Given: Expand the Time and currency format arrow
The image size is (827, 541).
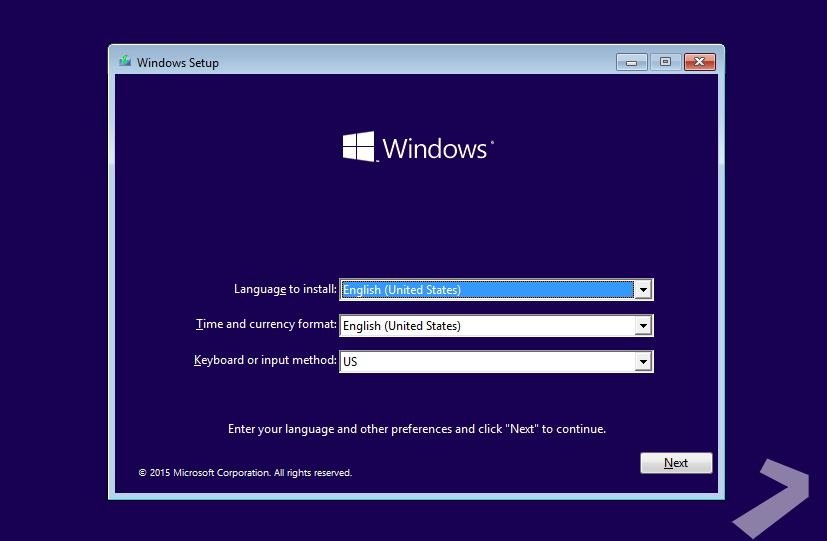Looking at the screenshot, I should pyautogui.click(x=643, y=326).
